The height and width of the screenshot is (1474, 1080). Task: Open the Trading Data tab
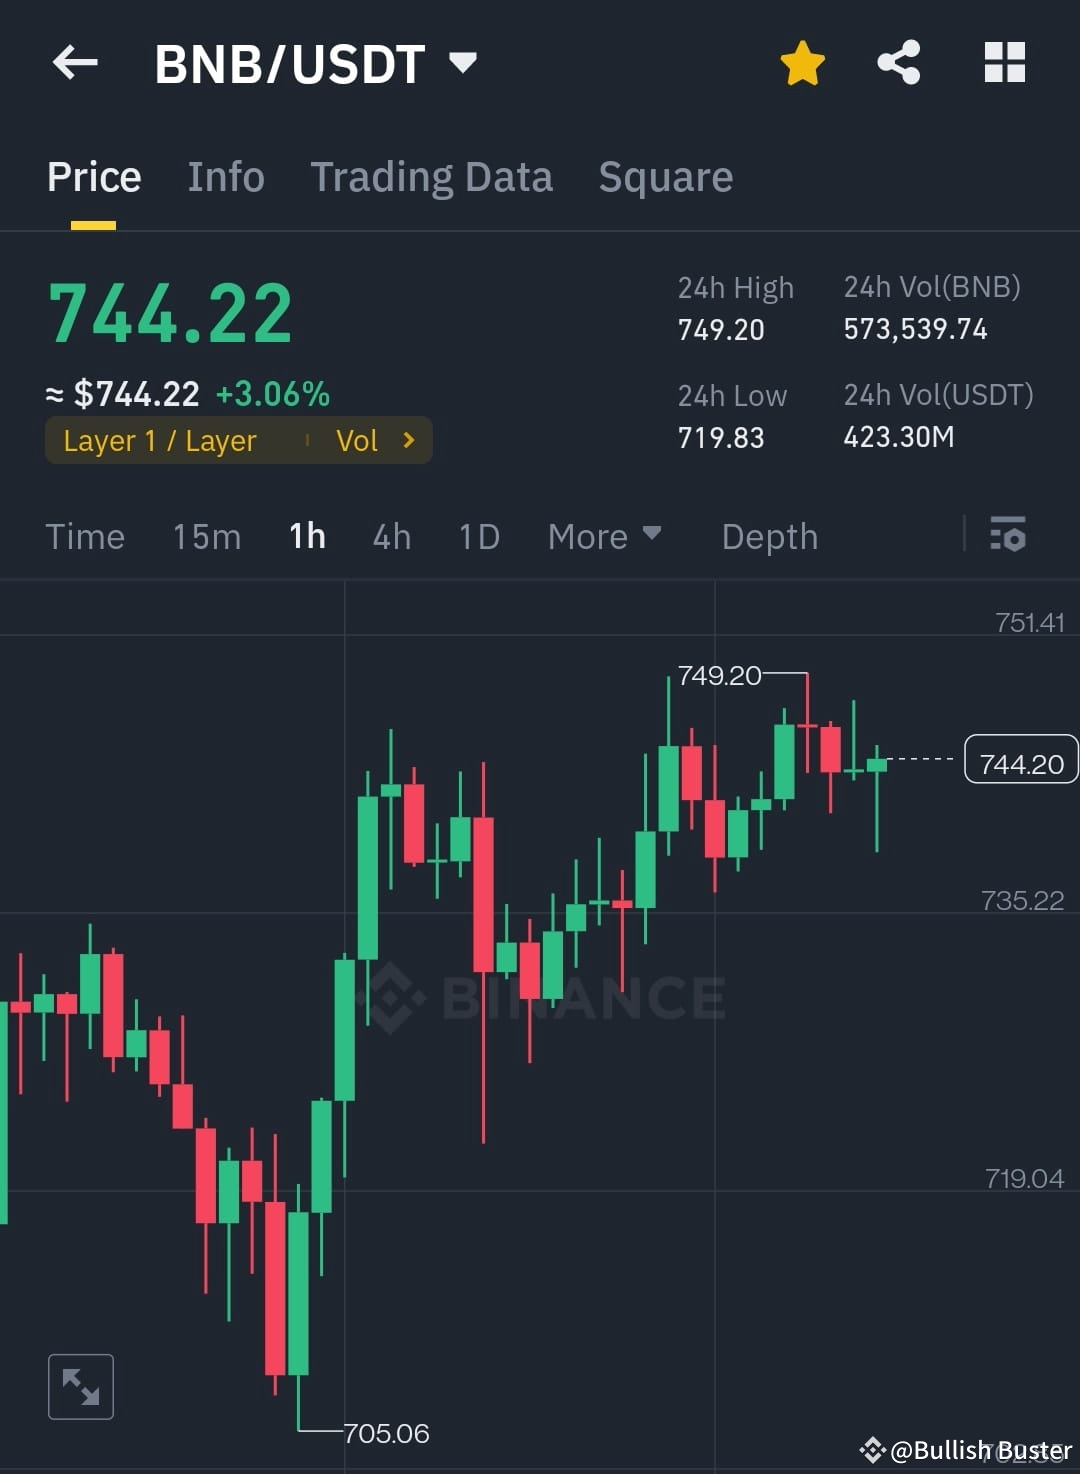(x=432, y=176)
